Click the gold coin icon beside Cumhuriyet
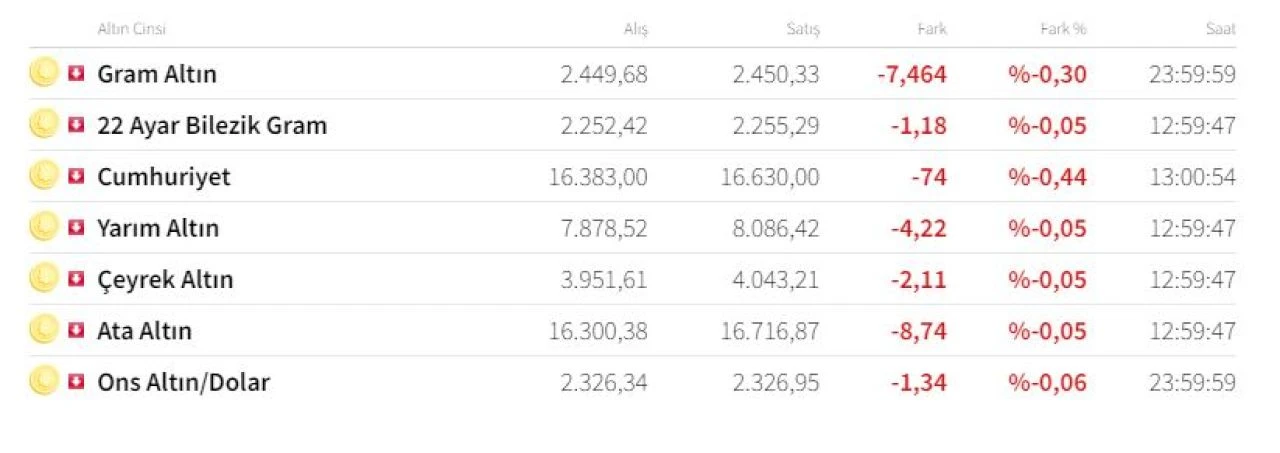The width and height of the screenshot is (1280, 453). [x=43, y=176]
